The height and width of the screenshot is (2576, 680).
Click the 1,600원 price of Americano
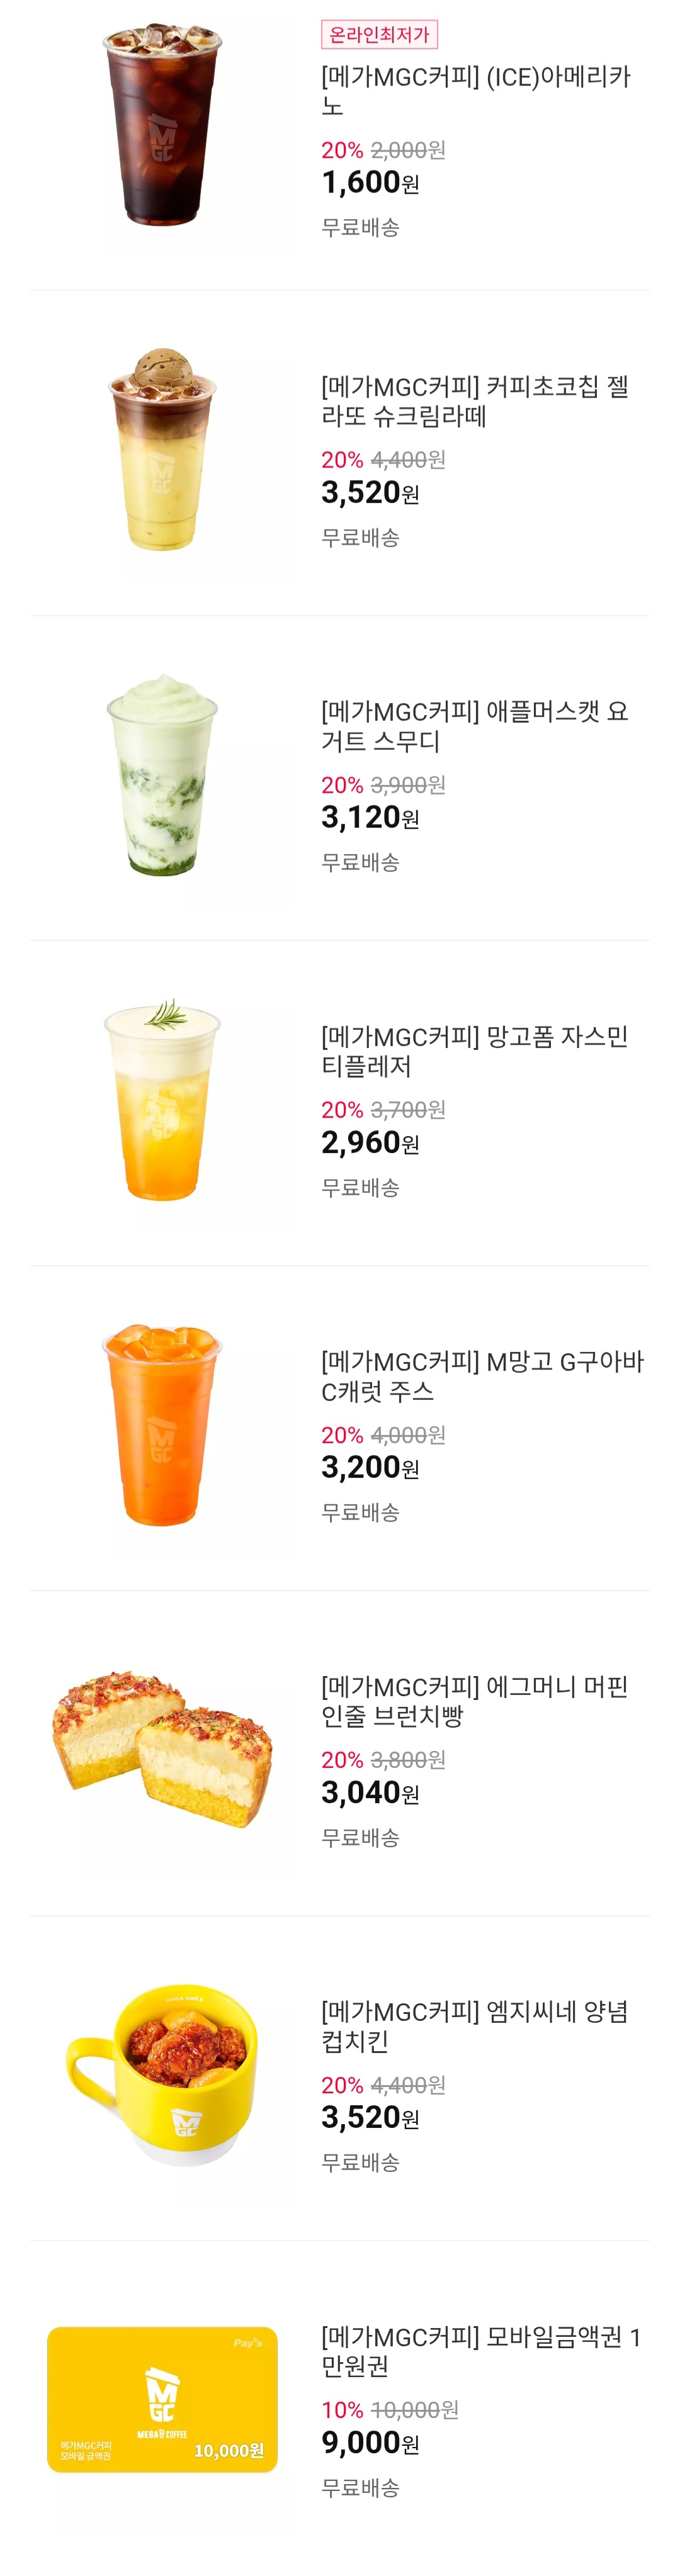tap(371, 183)
